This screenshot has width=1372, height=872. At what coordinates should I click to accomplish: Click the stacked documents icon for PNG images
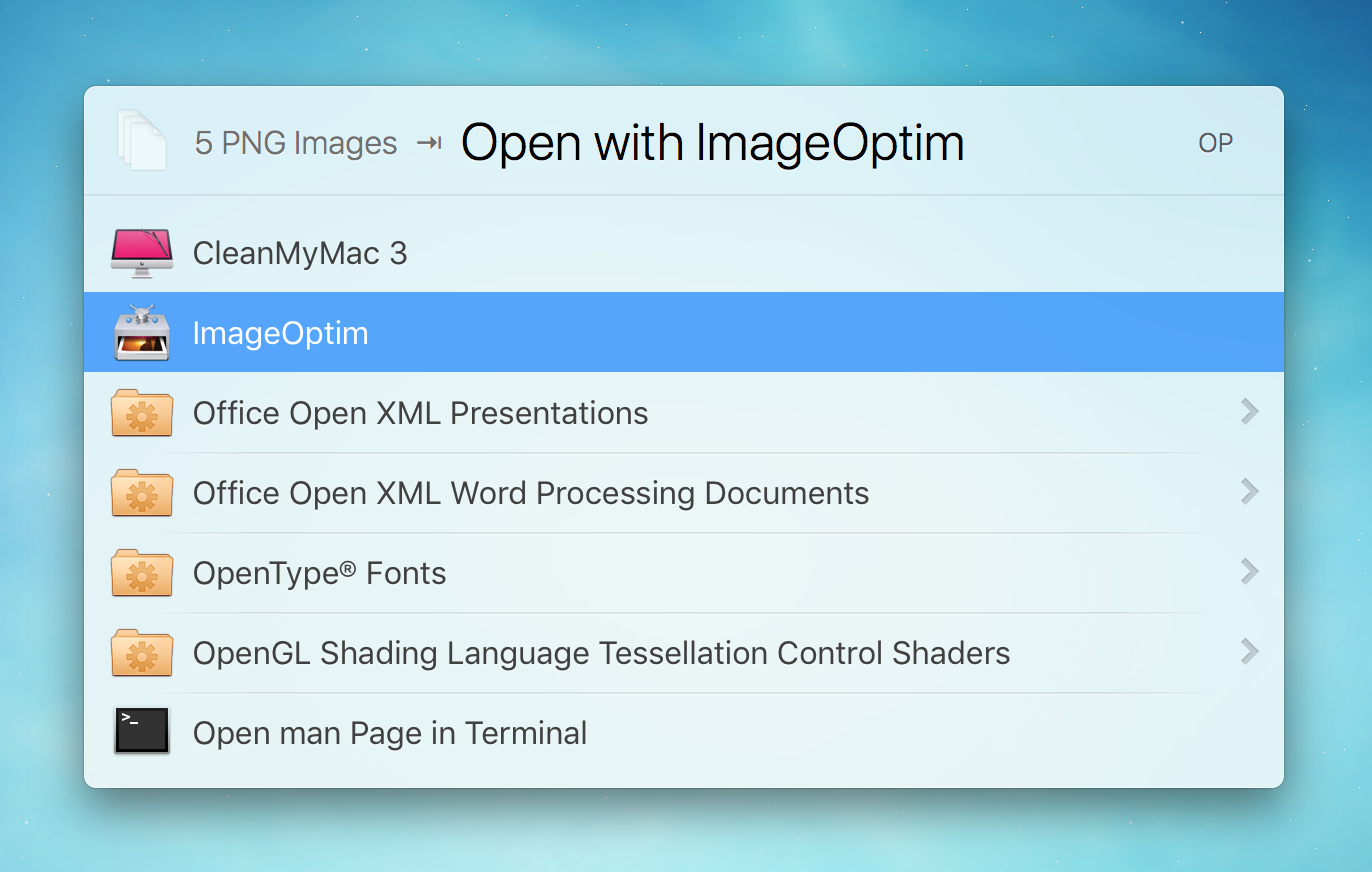[x=141, y=140]
